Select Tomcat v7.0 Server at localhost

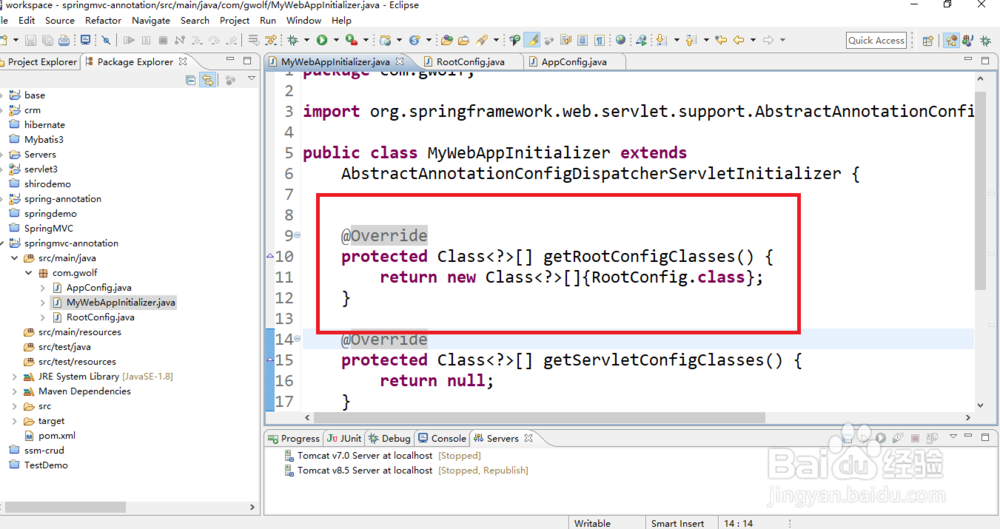point(383,456)
